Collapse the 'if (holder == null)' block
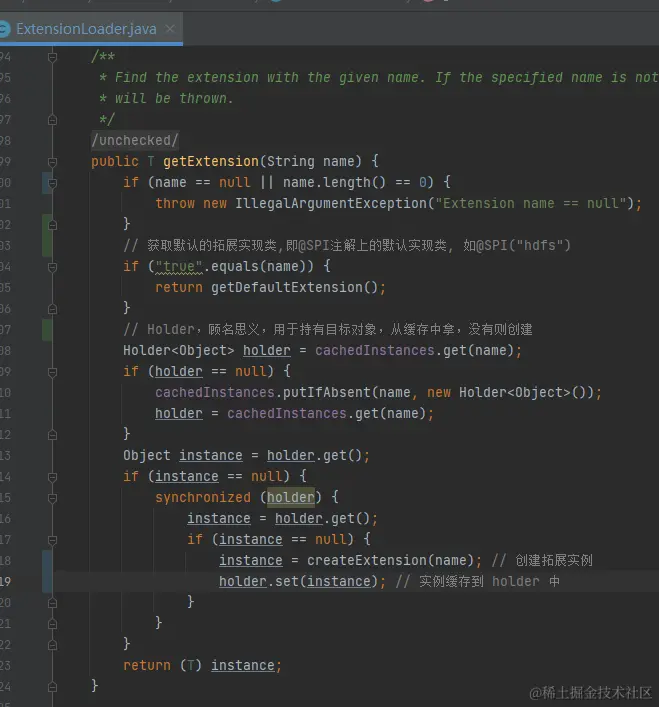 click(x=52, y=372)
